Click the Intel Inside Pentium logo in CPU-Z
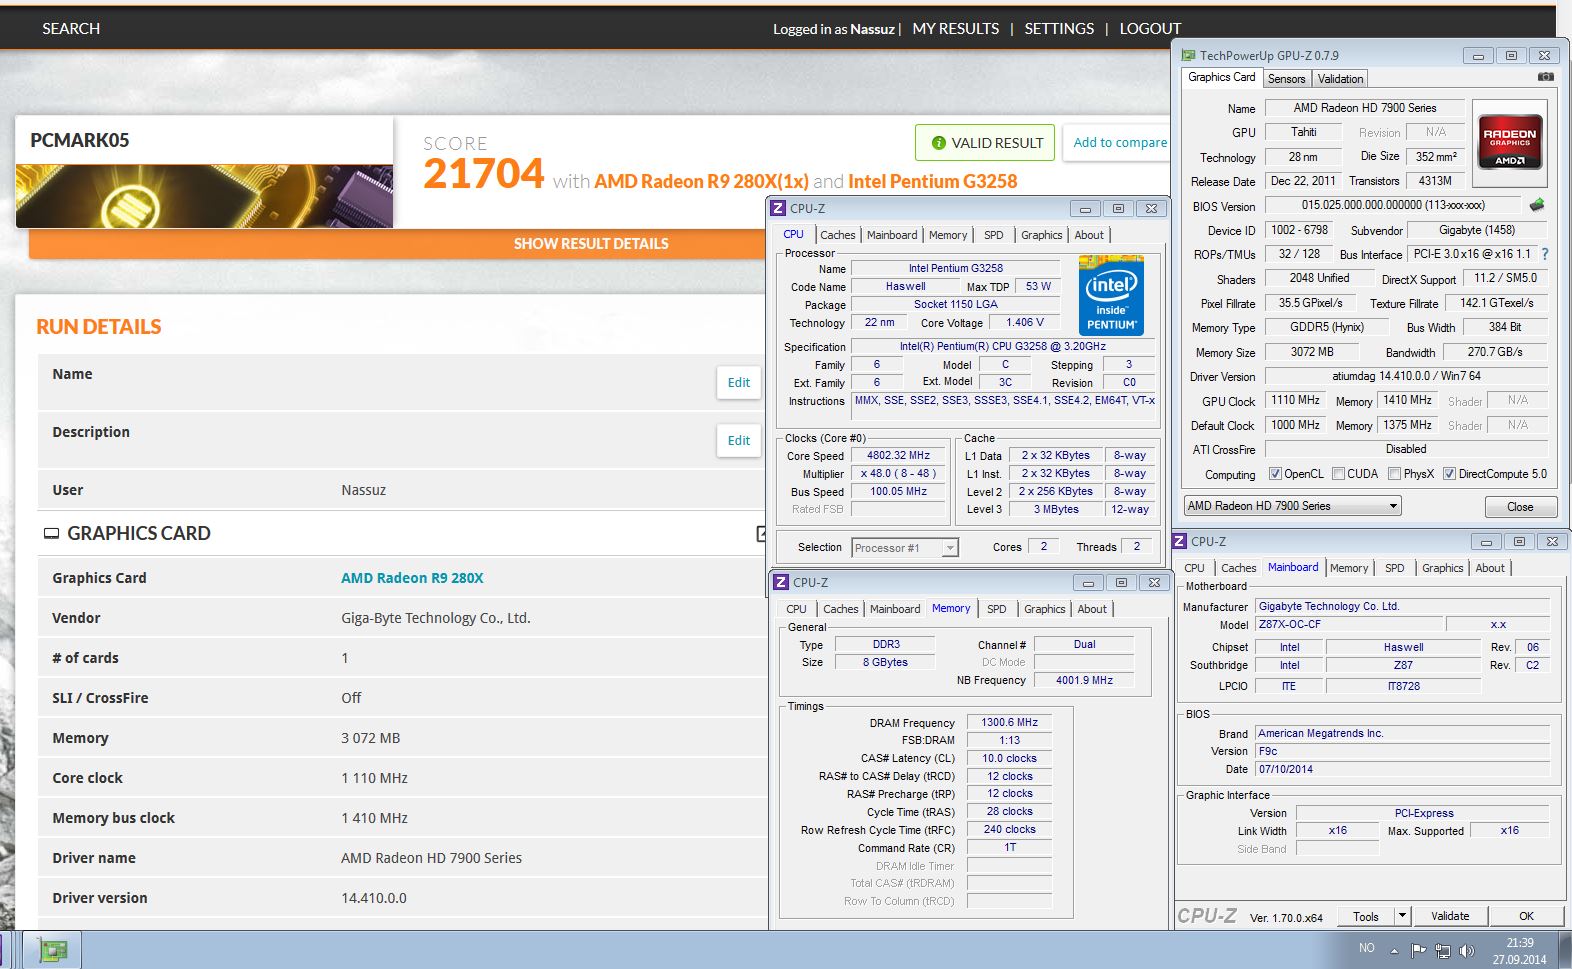 coord(1111,295)
